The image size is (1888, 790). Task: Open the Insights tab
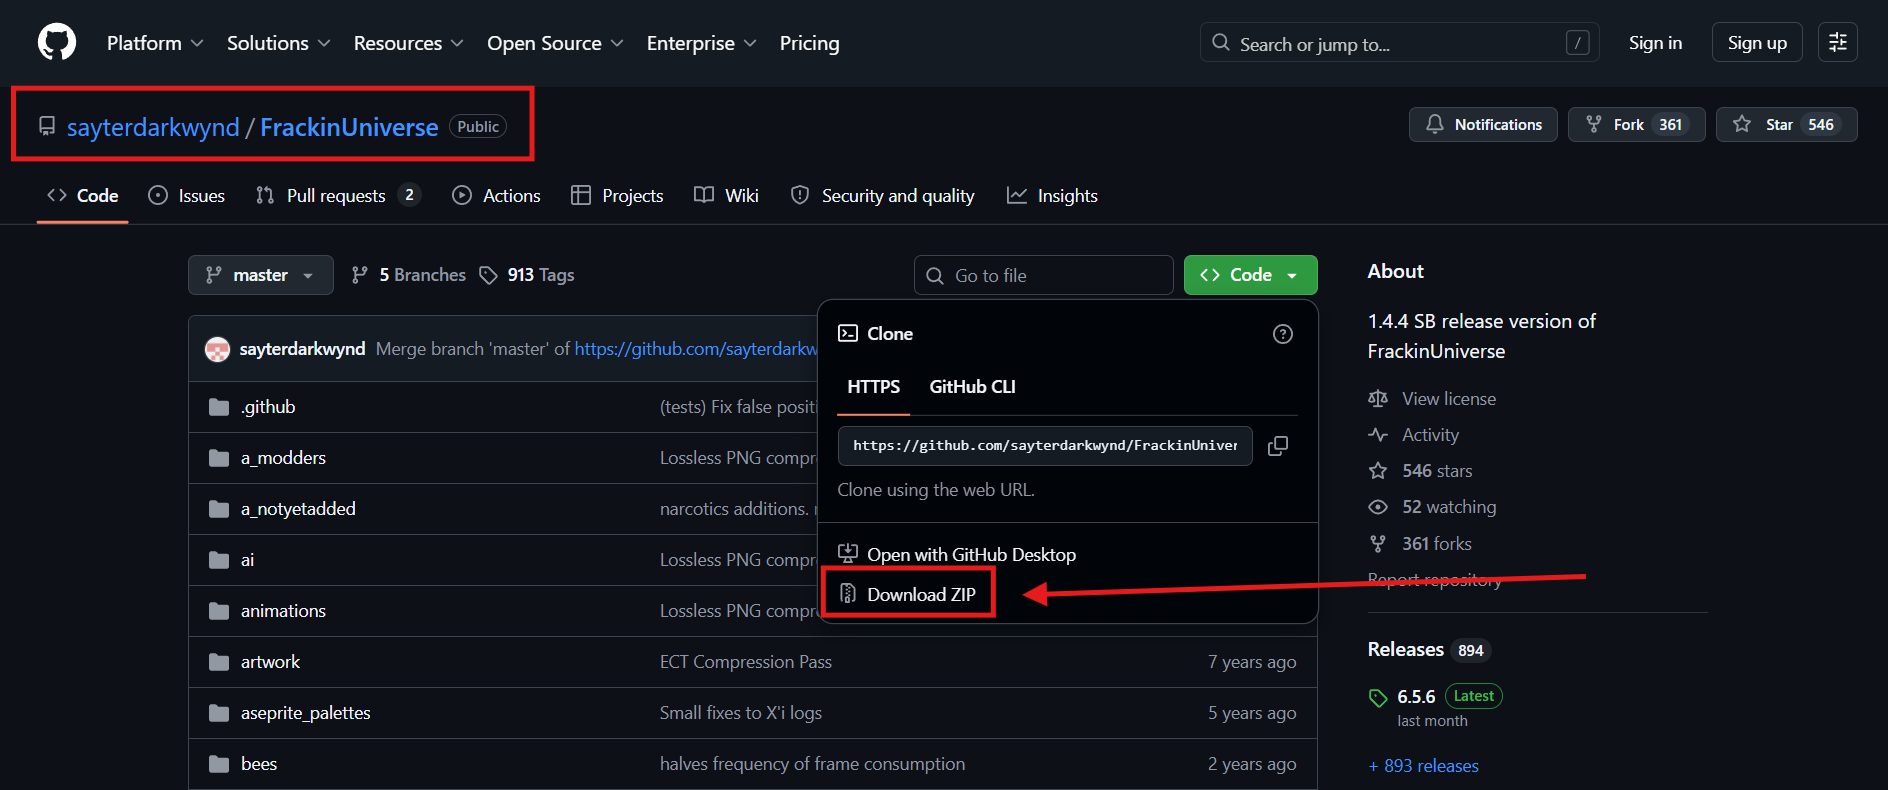pyautogui.click(x=1052, y=196)
